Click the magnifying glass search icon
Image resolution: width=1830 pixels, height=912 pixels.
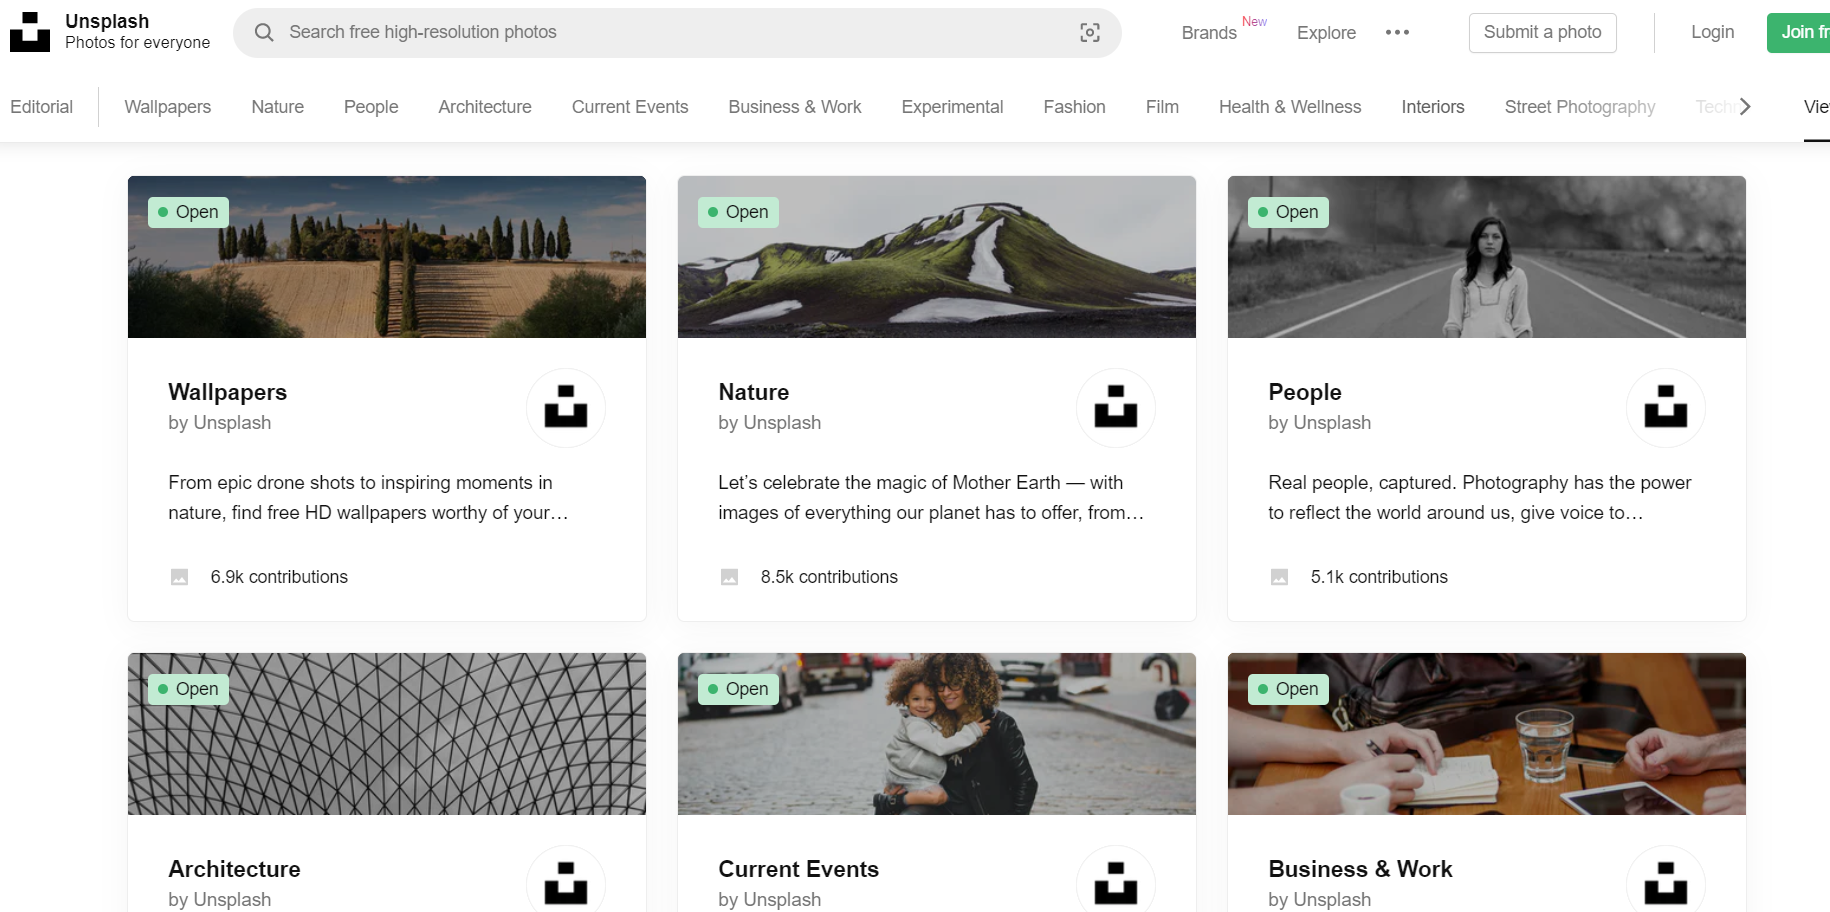[x=264, y=33]
